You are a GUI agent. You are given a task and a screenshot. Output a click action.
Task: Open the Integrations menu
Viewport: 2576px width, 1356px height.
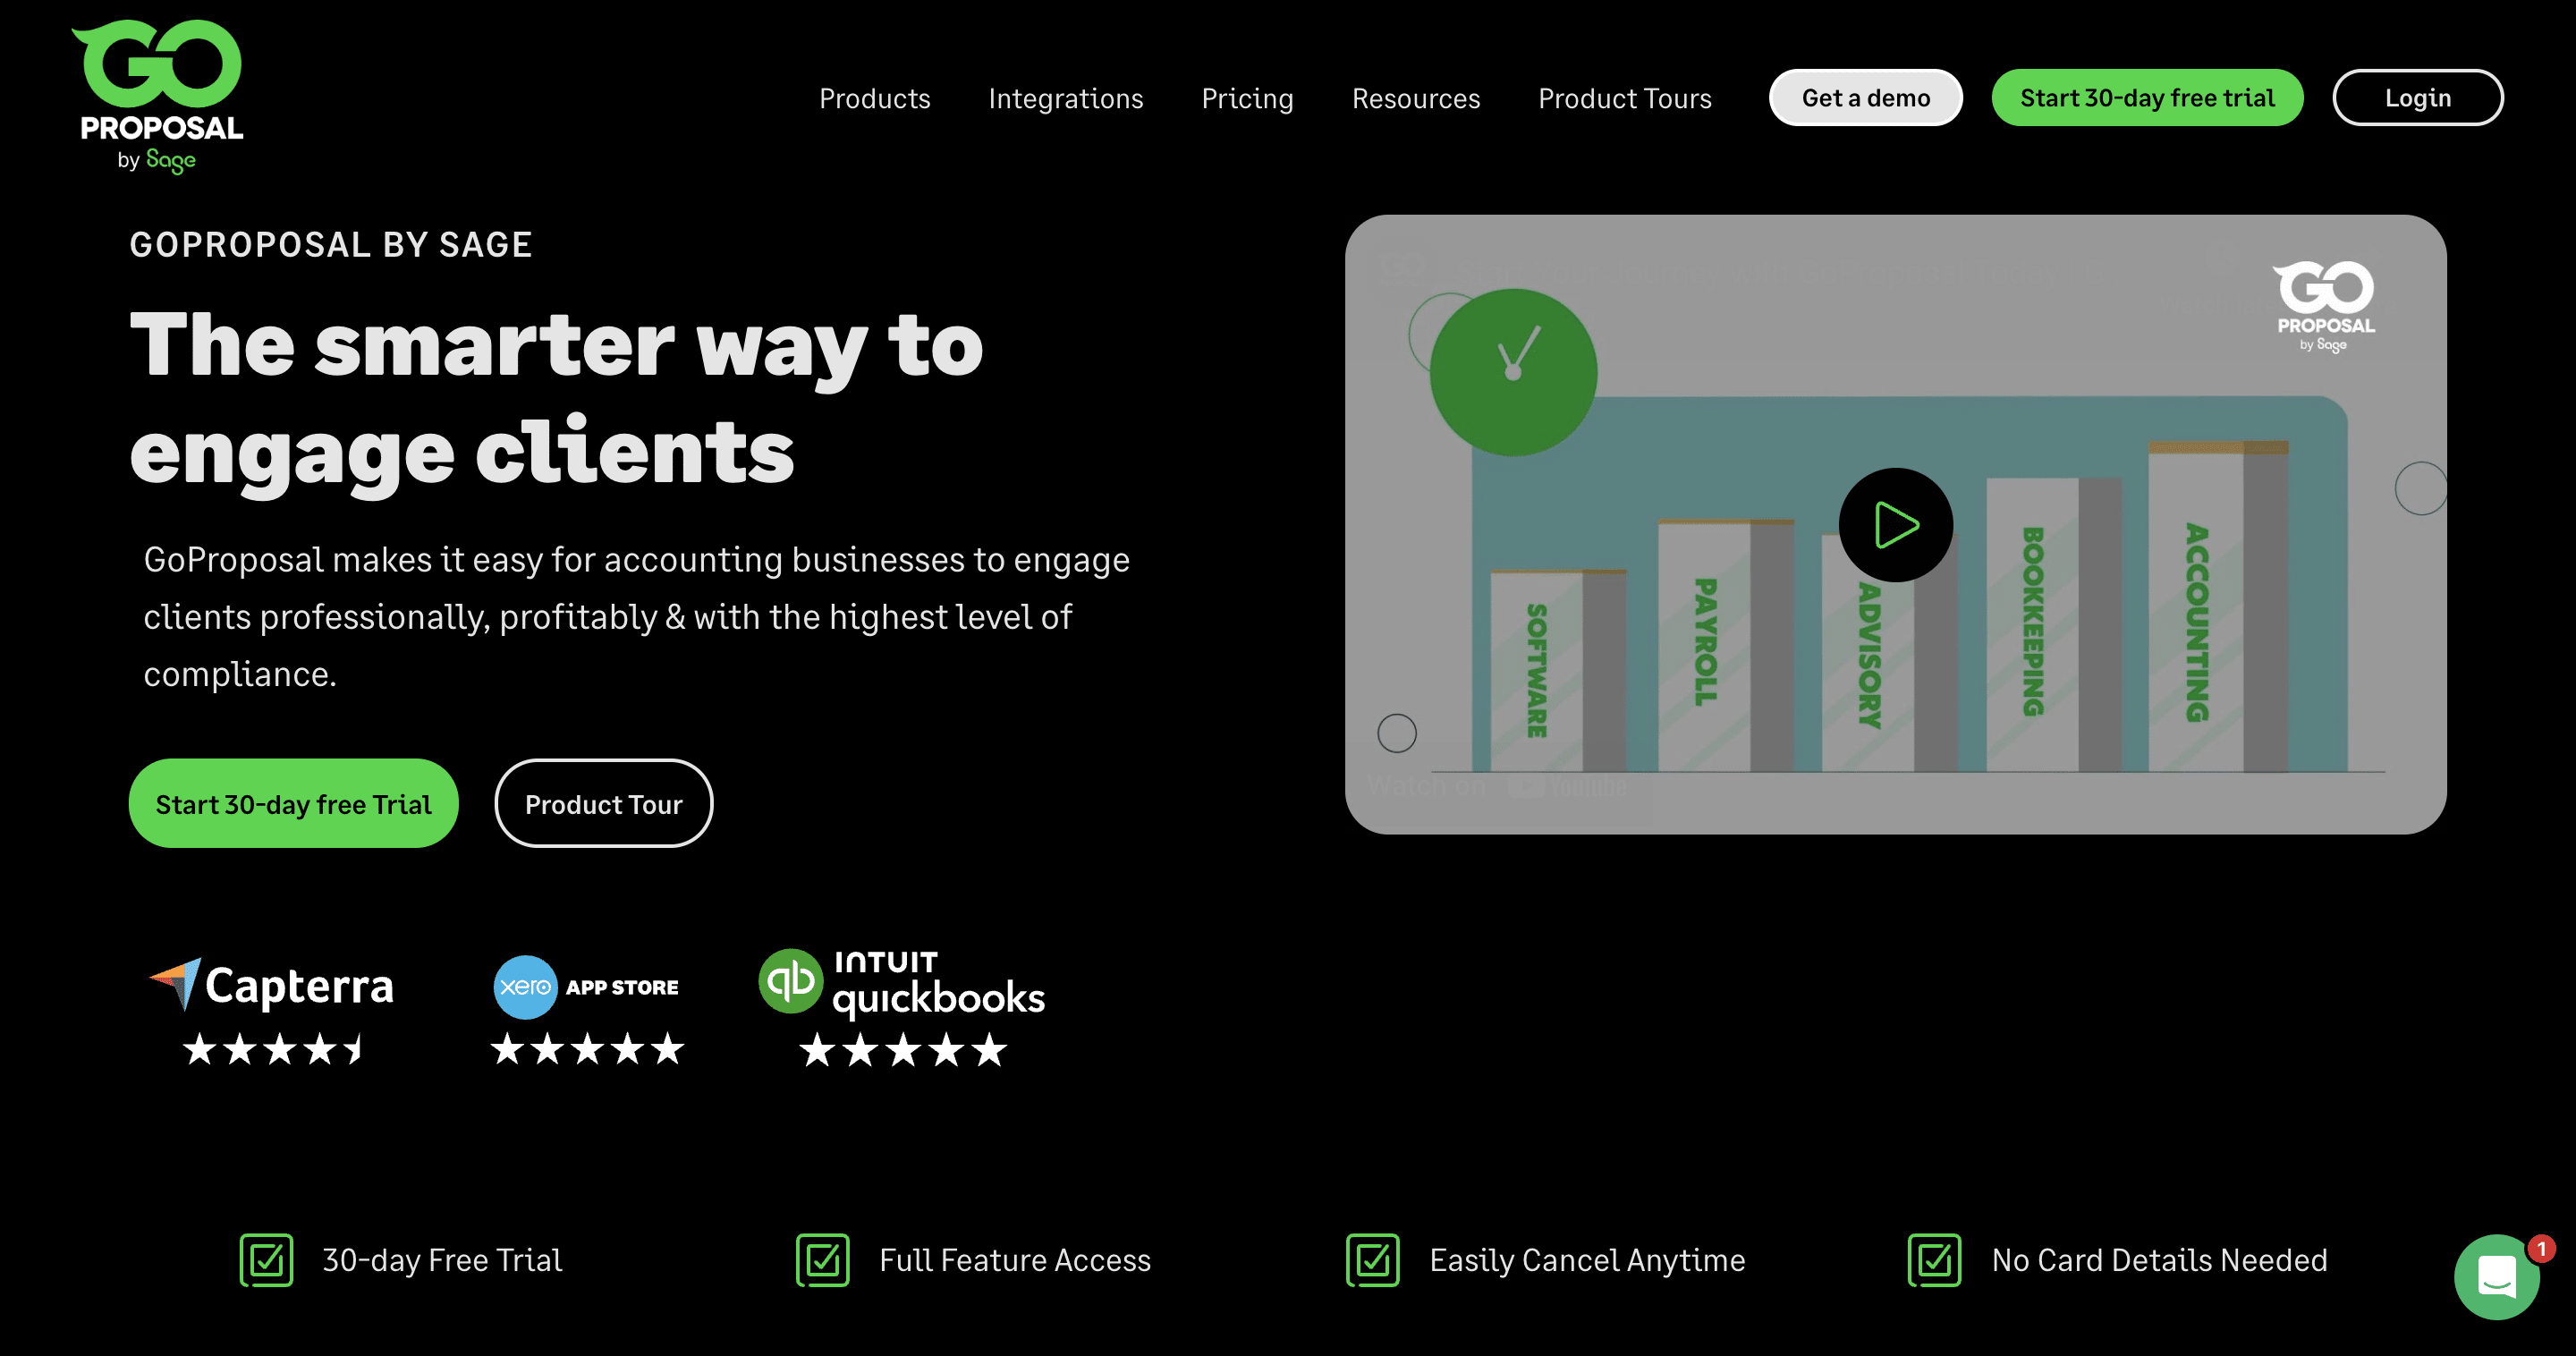1065,98
